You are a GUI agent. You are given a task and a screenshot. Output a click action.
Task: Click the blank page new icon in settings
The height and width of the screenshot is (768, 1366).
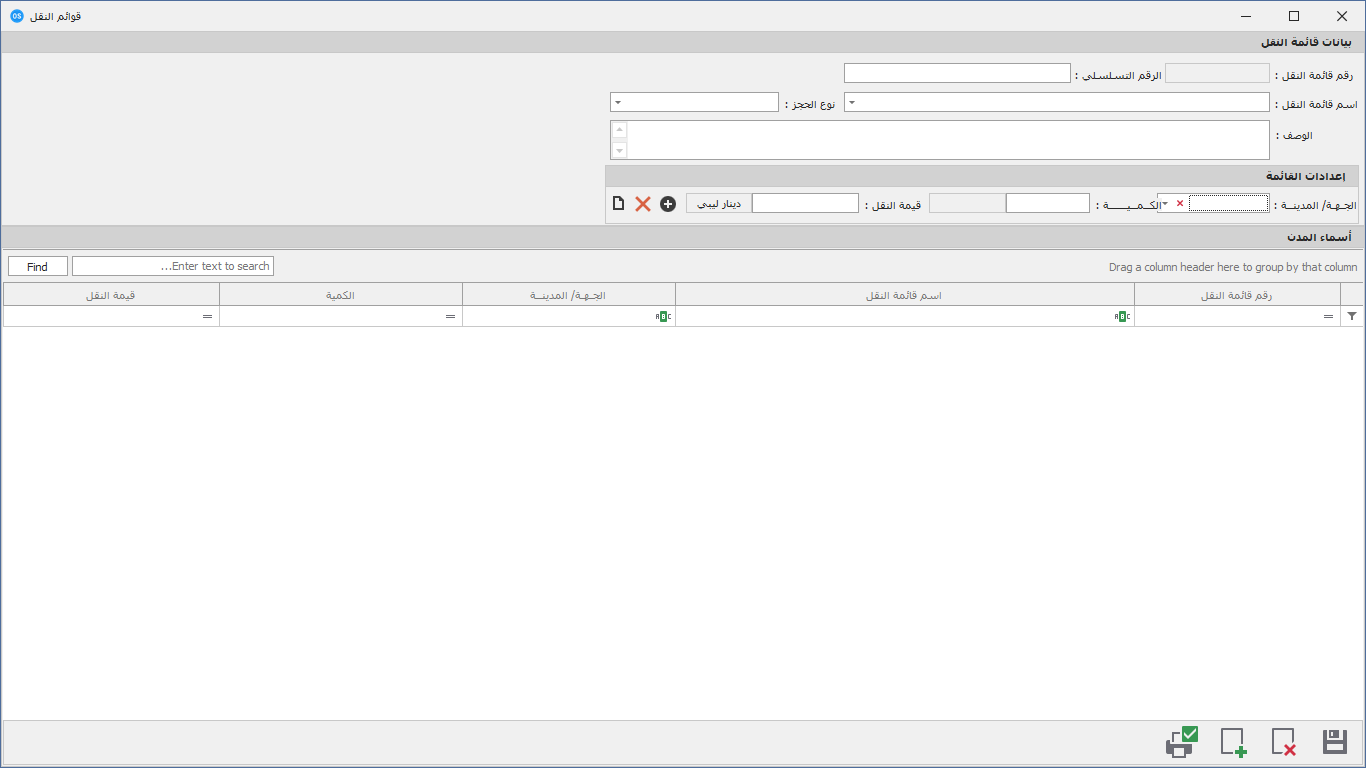click(x=618, y=204)
